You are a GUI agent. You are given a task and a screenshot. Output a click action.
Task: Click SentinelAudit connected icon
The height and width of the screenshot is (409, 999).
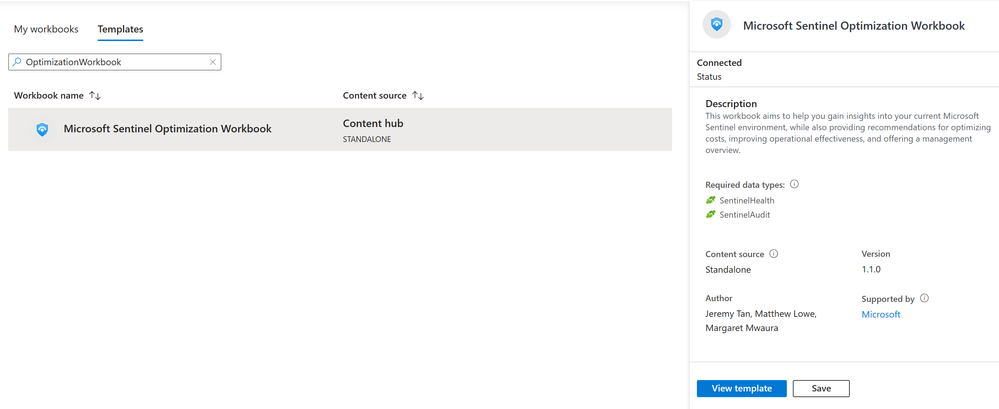coord(711,215)
